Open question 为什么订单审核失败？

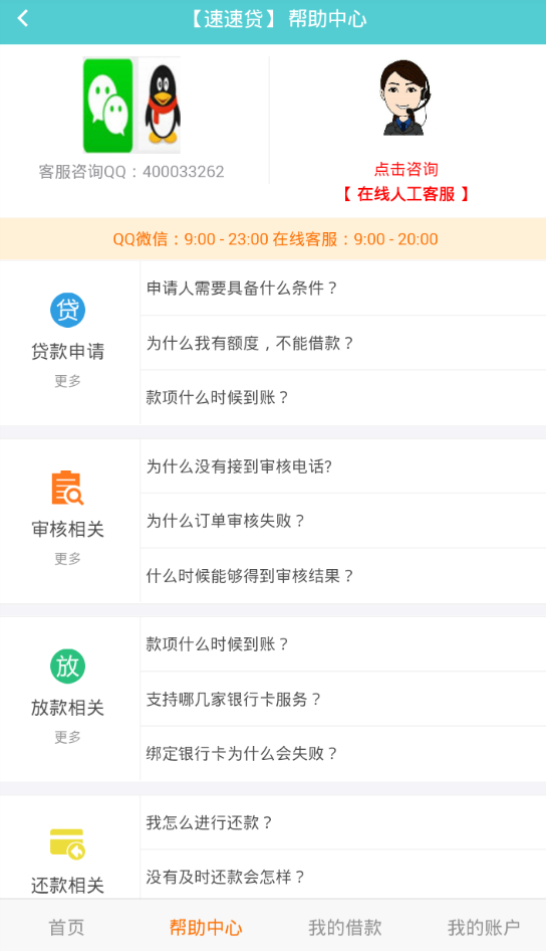(x=343, y=521)
